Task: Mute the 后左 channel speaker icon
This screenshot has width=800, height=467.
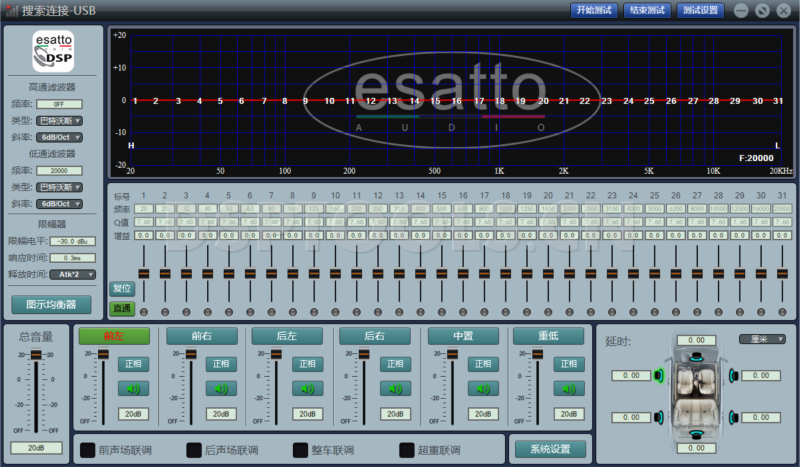Action: click(x=307, y=389)
